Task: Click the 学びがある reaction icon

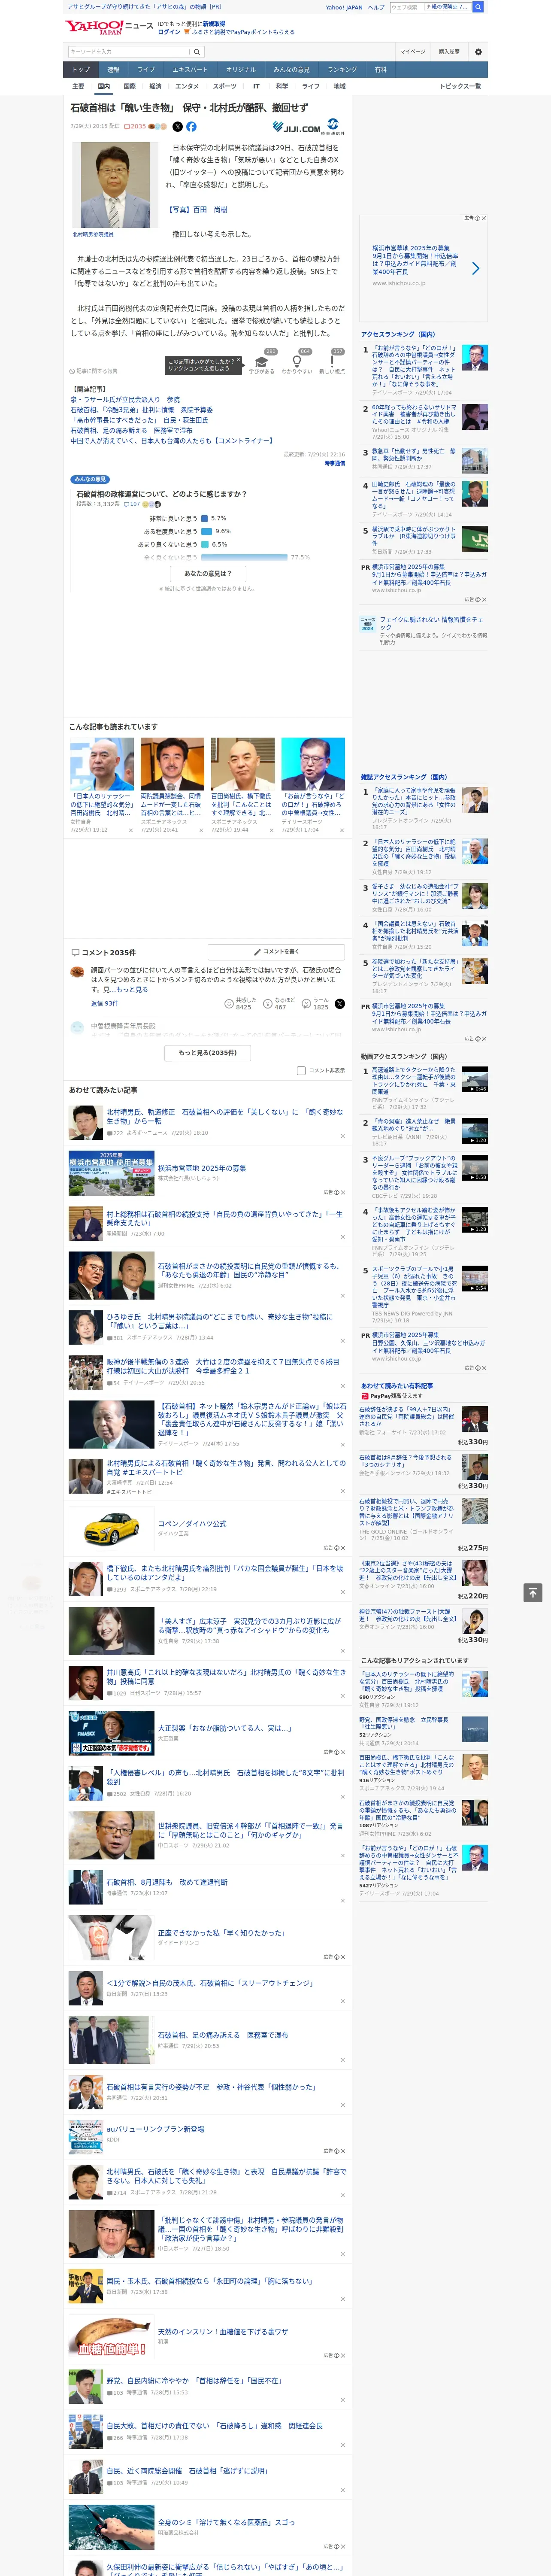Action: coord(262,361)
